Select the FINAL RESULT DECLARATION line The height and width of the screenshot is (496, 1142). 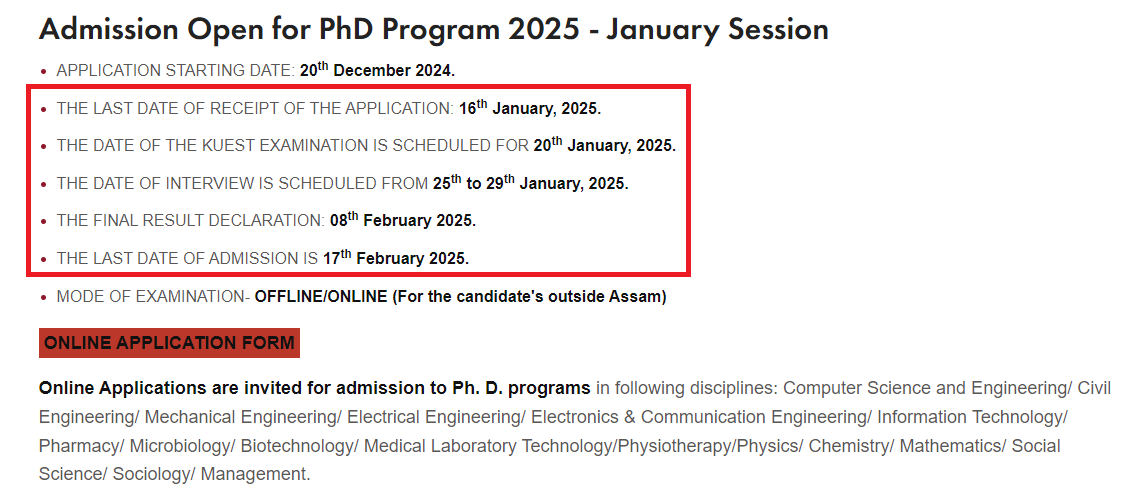click(267, 220)
